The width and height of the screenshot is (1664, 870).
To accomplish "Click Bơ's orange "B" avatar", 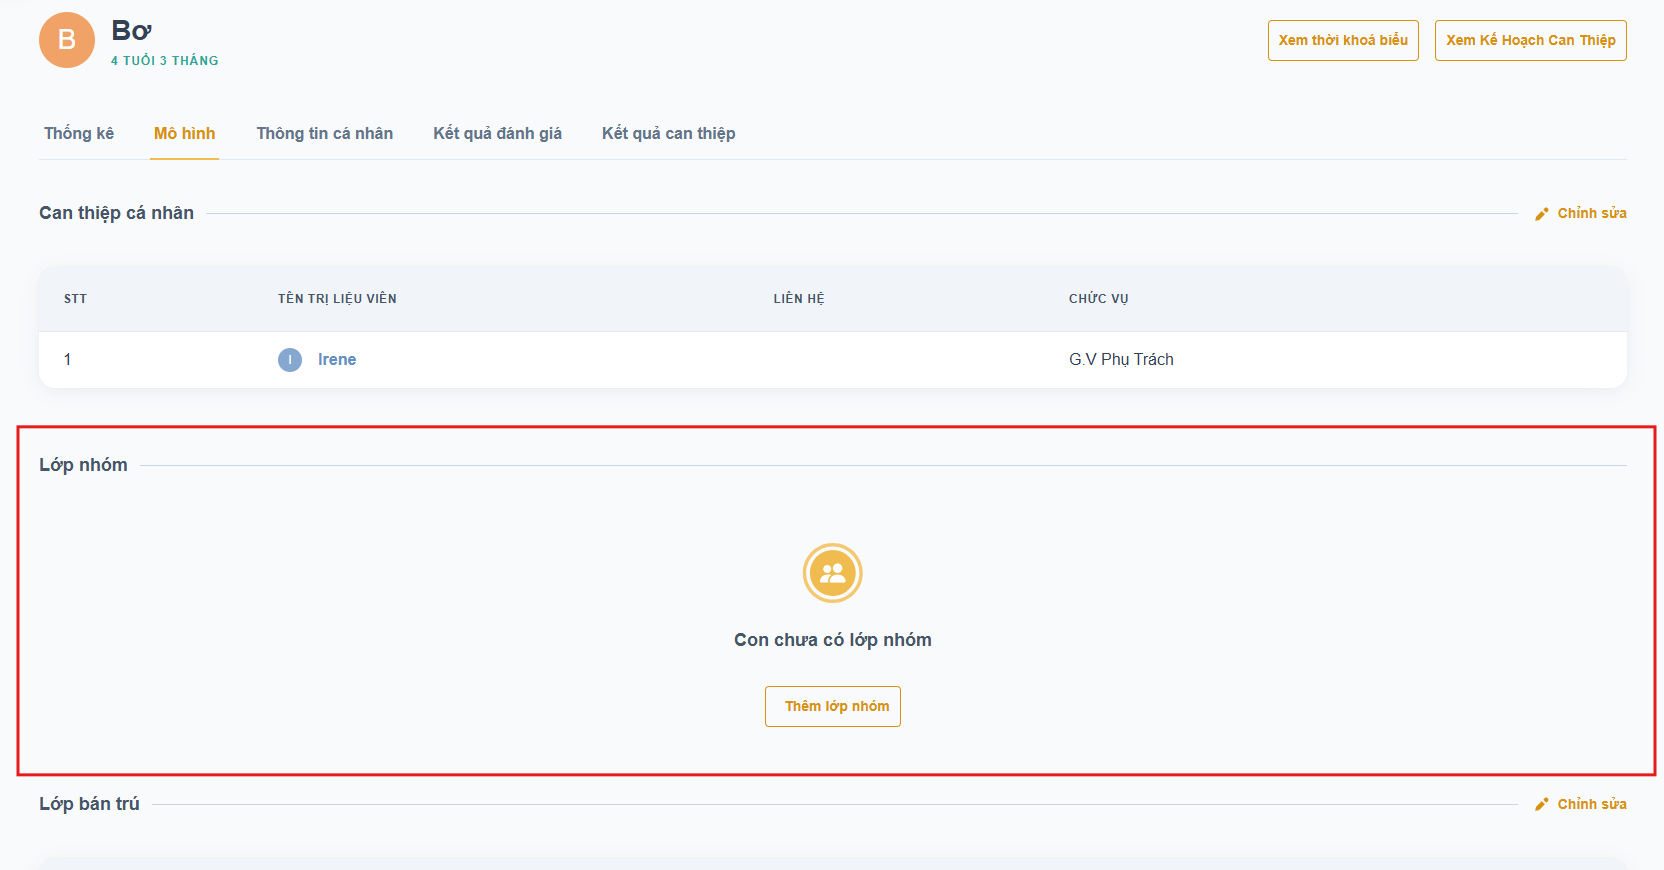I will [67, 40].
